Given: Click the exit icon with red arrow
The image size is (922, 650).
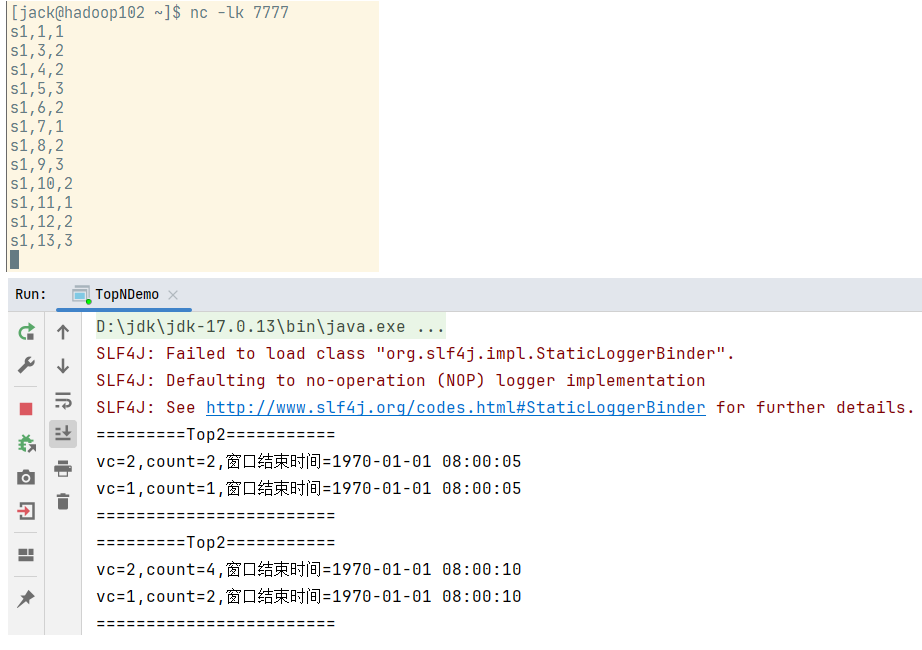Looking at the screenshot, I should tap(26, 511).
